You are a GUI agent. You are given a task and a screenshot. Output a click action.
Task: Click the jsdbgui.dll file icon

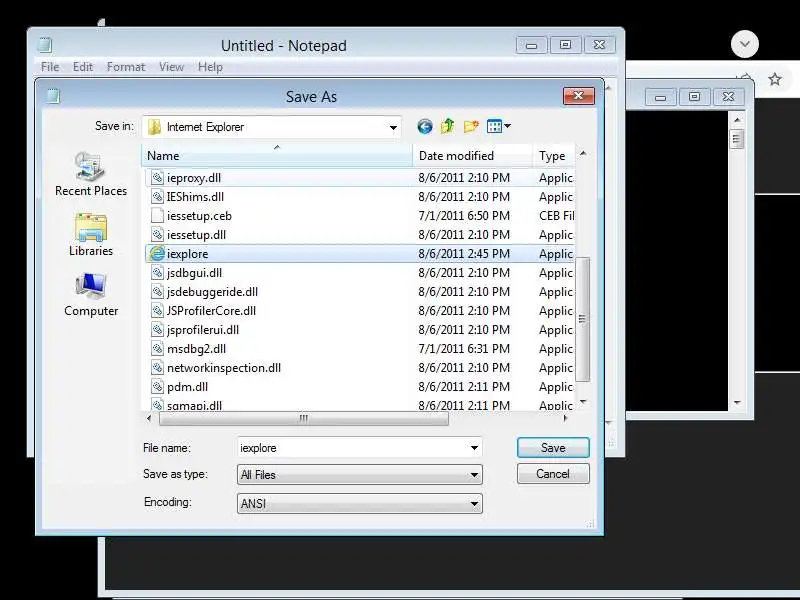pyautogui.click(x=157, y=272)
